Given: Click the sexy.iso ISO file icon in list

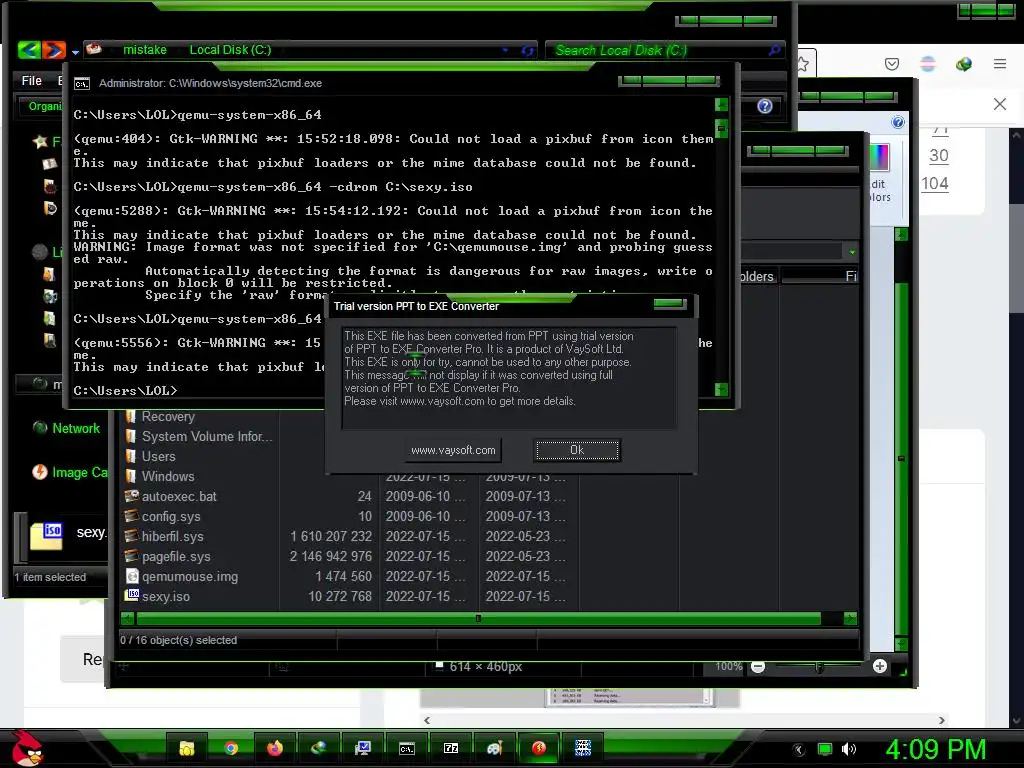Looking at the screenshot, I should point(132,595).
